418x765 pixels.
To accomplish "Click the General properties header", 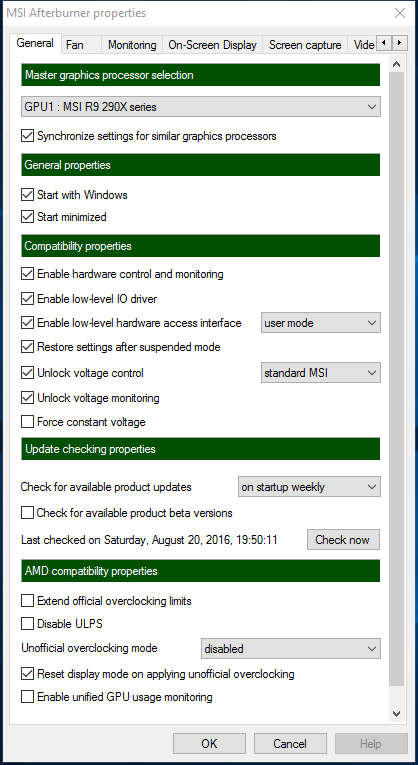I will (x=200, y=165).
